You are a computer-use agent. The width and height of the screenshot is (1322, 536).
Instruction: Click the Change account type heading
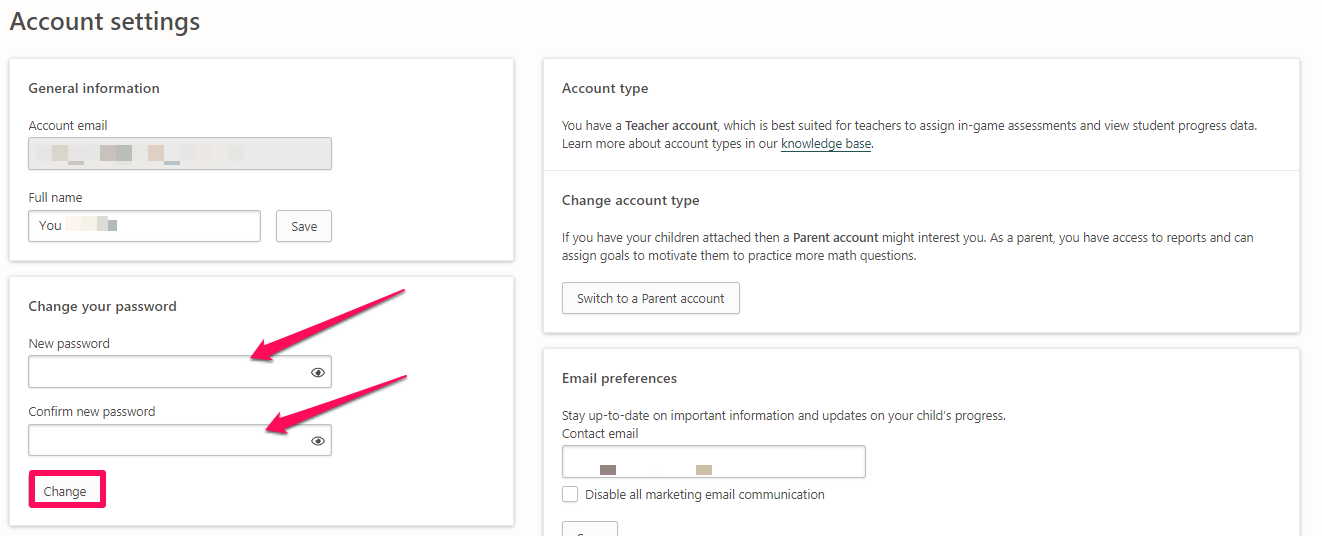[631, 200]
